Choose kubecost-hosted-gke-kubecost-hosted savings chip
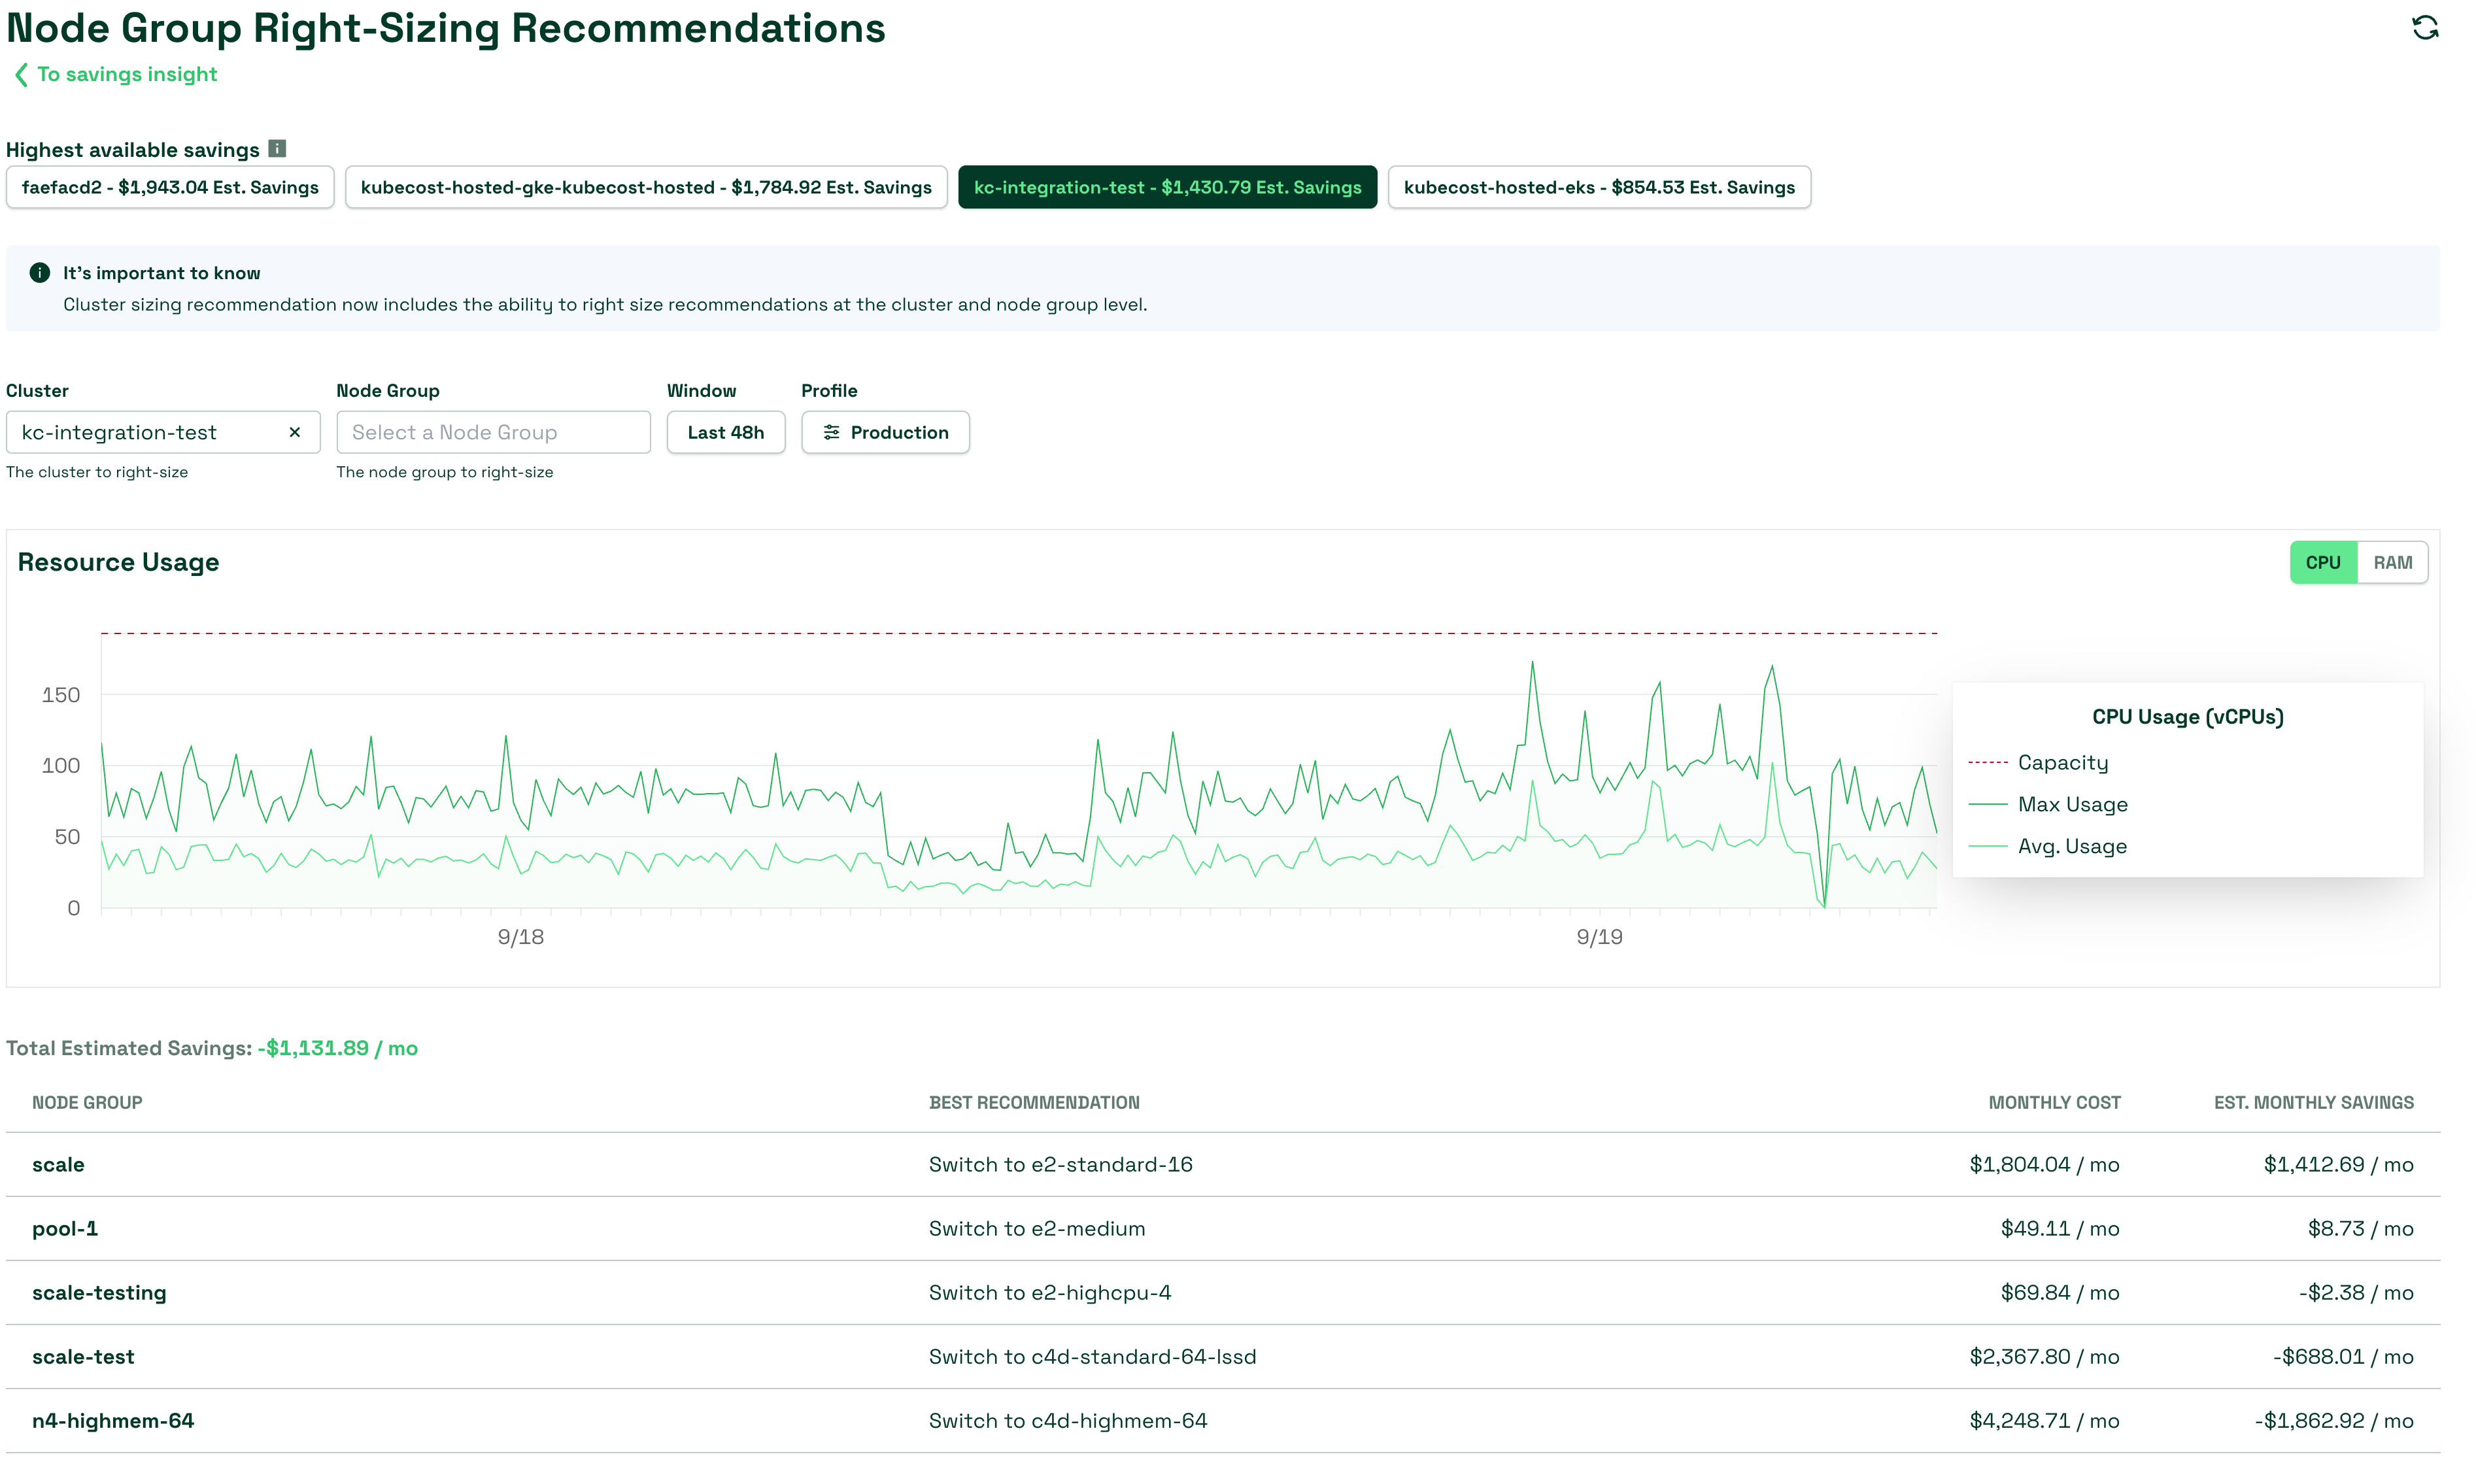 click(645, 187)
